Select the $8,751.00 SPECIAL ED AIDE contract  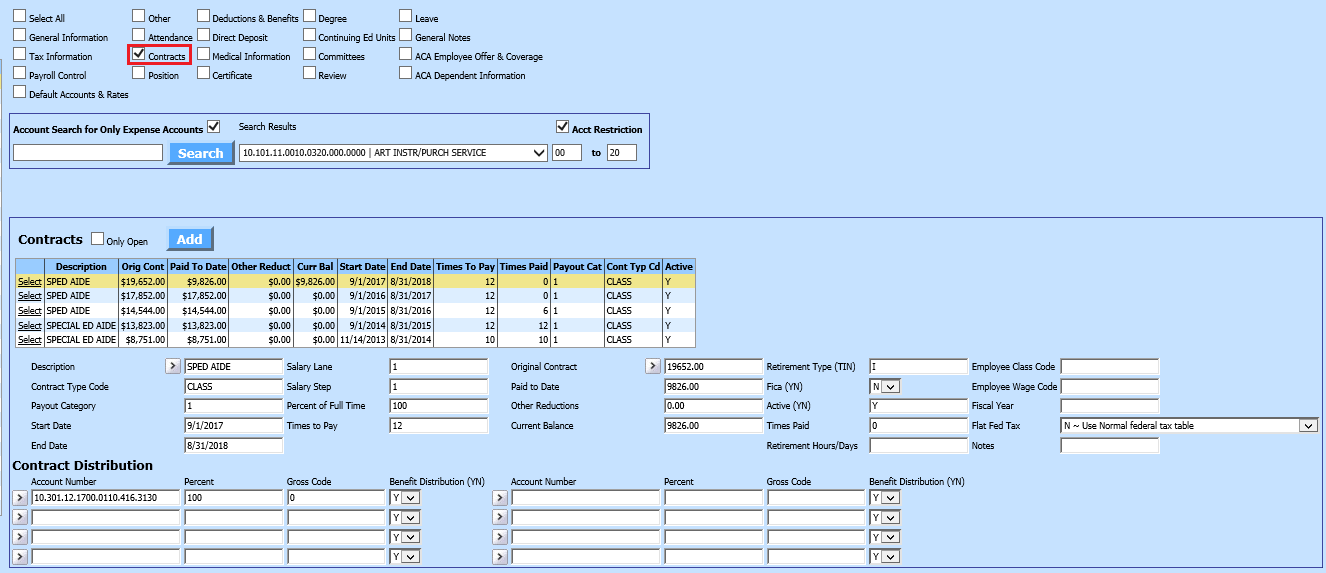coord(30,340)
